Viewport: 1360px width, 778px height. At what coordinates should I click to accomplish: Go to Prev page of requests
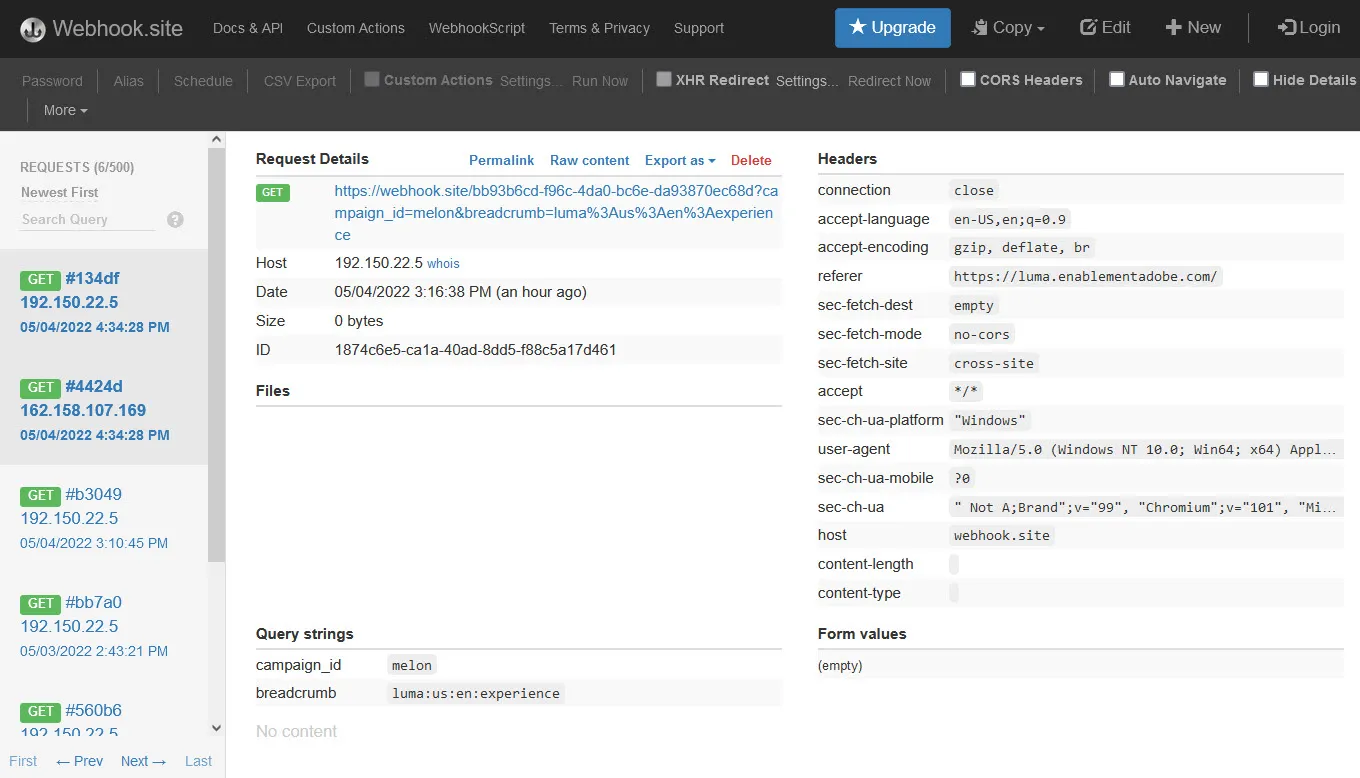80,761
